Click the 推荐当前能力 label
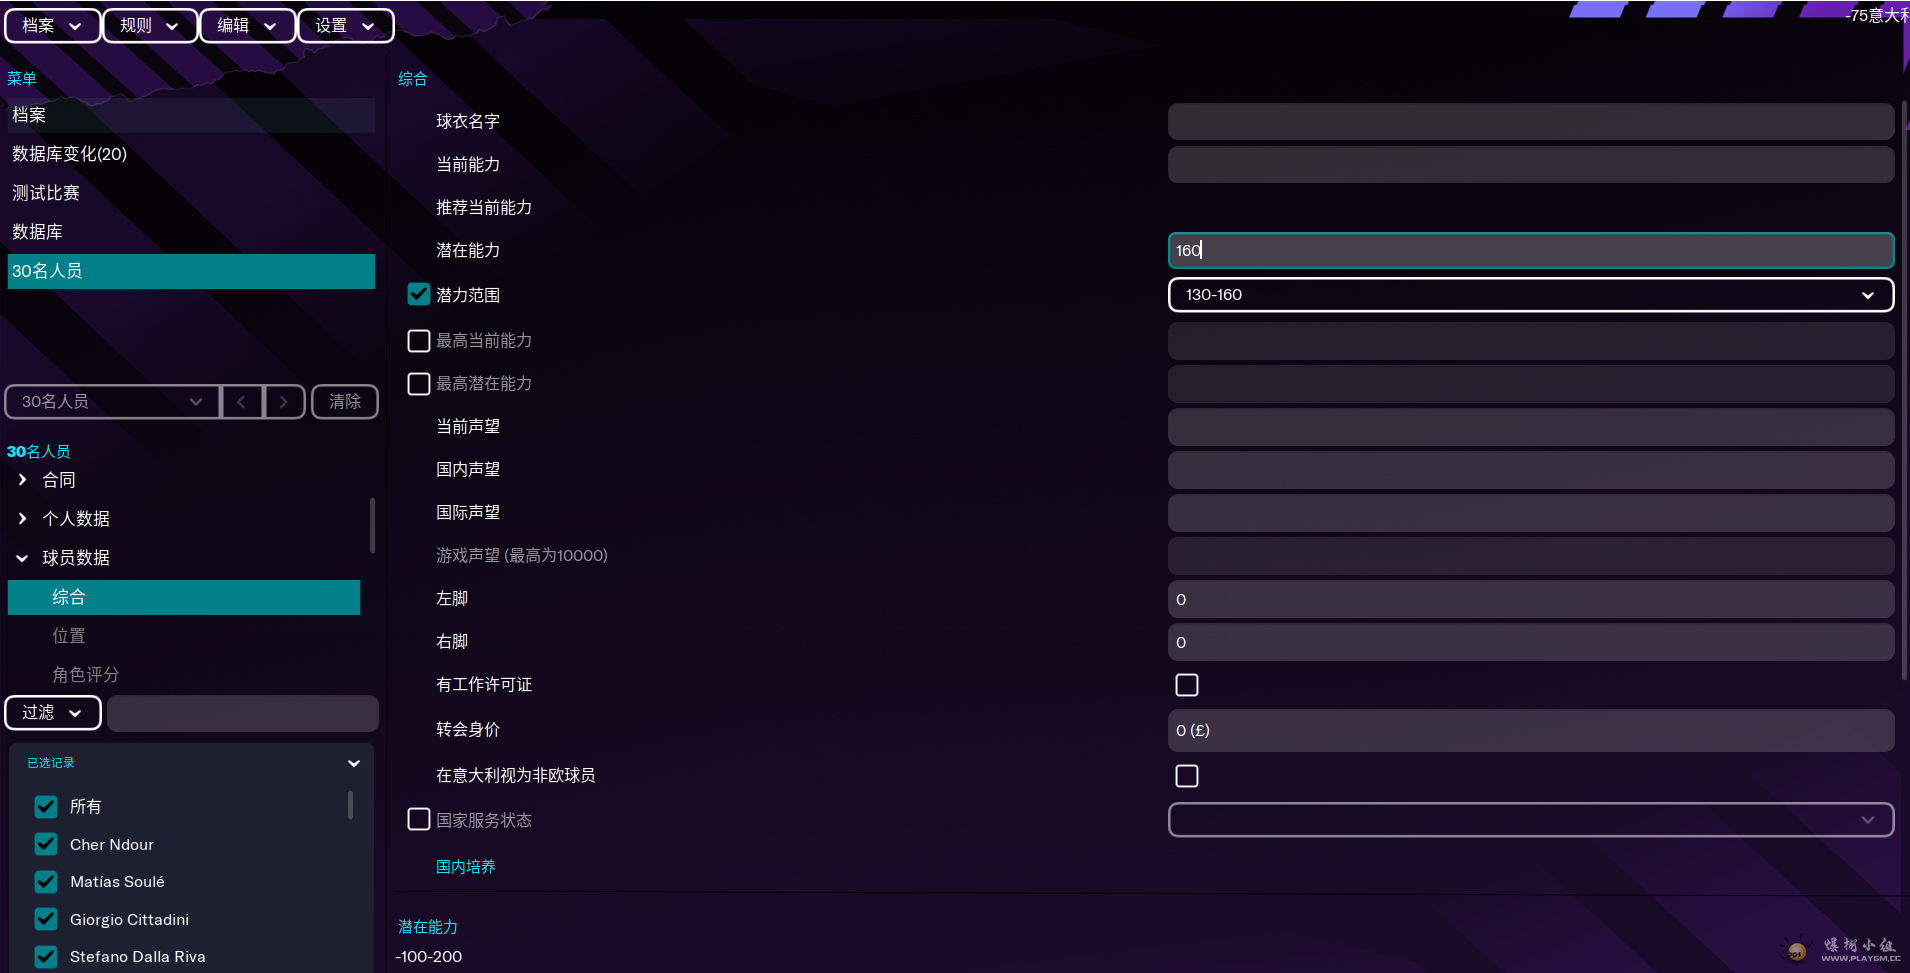Image resolution: width=1910 pixels, height=973 pixels. click(x=484, y=207)
